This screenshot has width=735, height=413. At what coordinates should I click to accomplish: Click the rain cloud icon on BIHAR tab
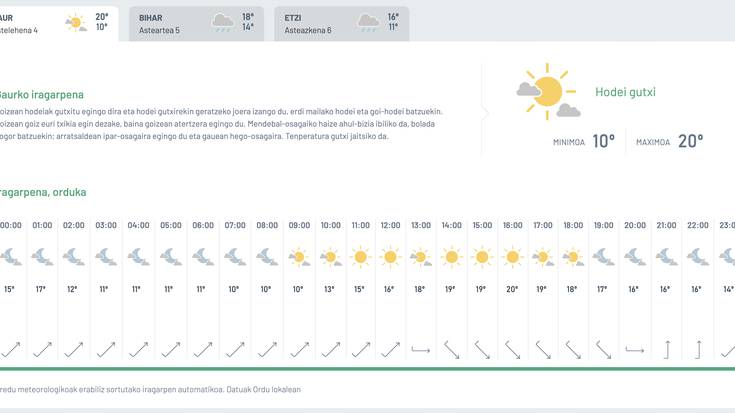[x=223, y=23]
